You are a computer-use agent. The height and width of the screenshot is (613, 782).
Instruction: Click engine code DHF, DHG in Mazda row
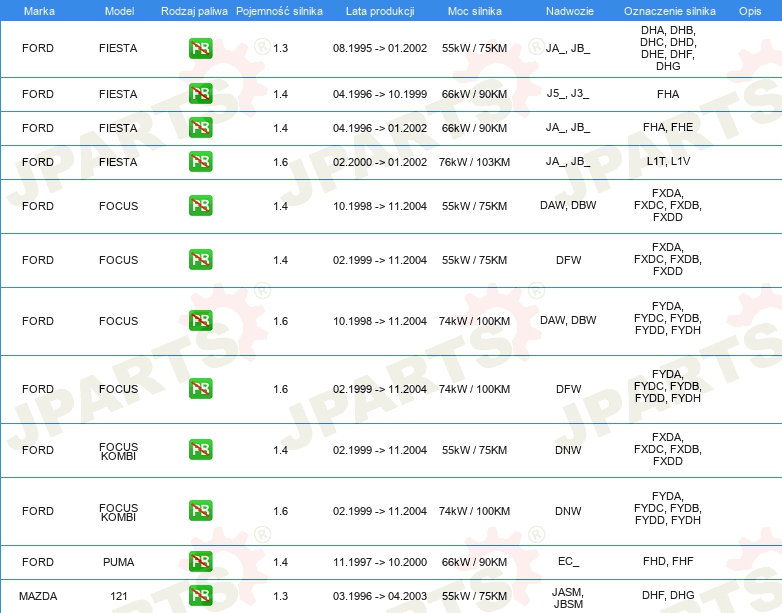[x=668, y=595]
